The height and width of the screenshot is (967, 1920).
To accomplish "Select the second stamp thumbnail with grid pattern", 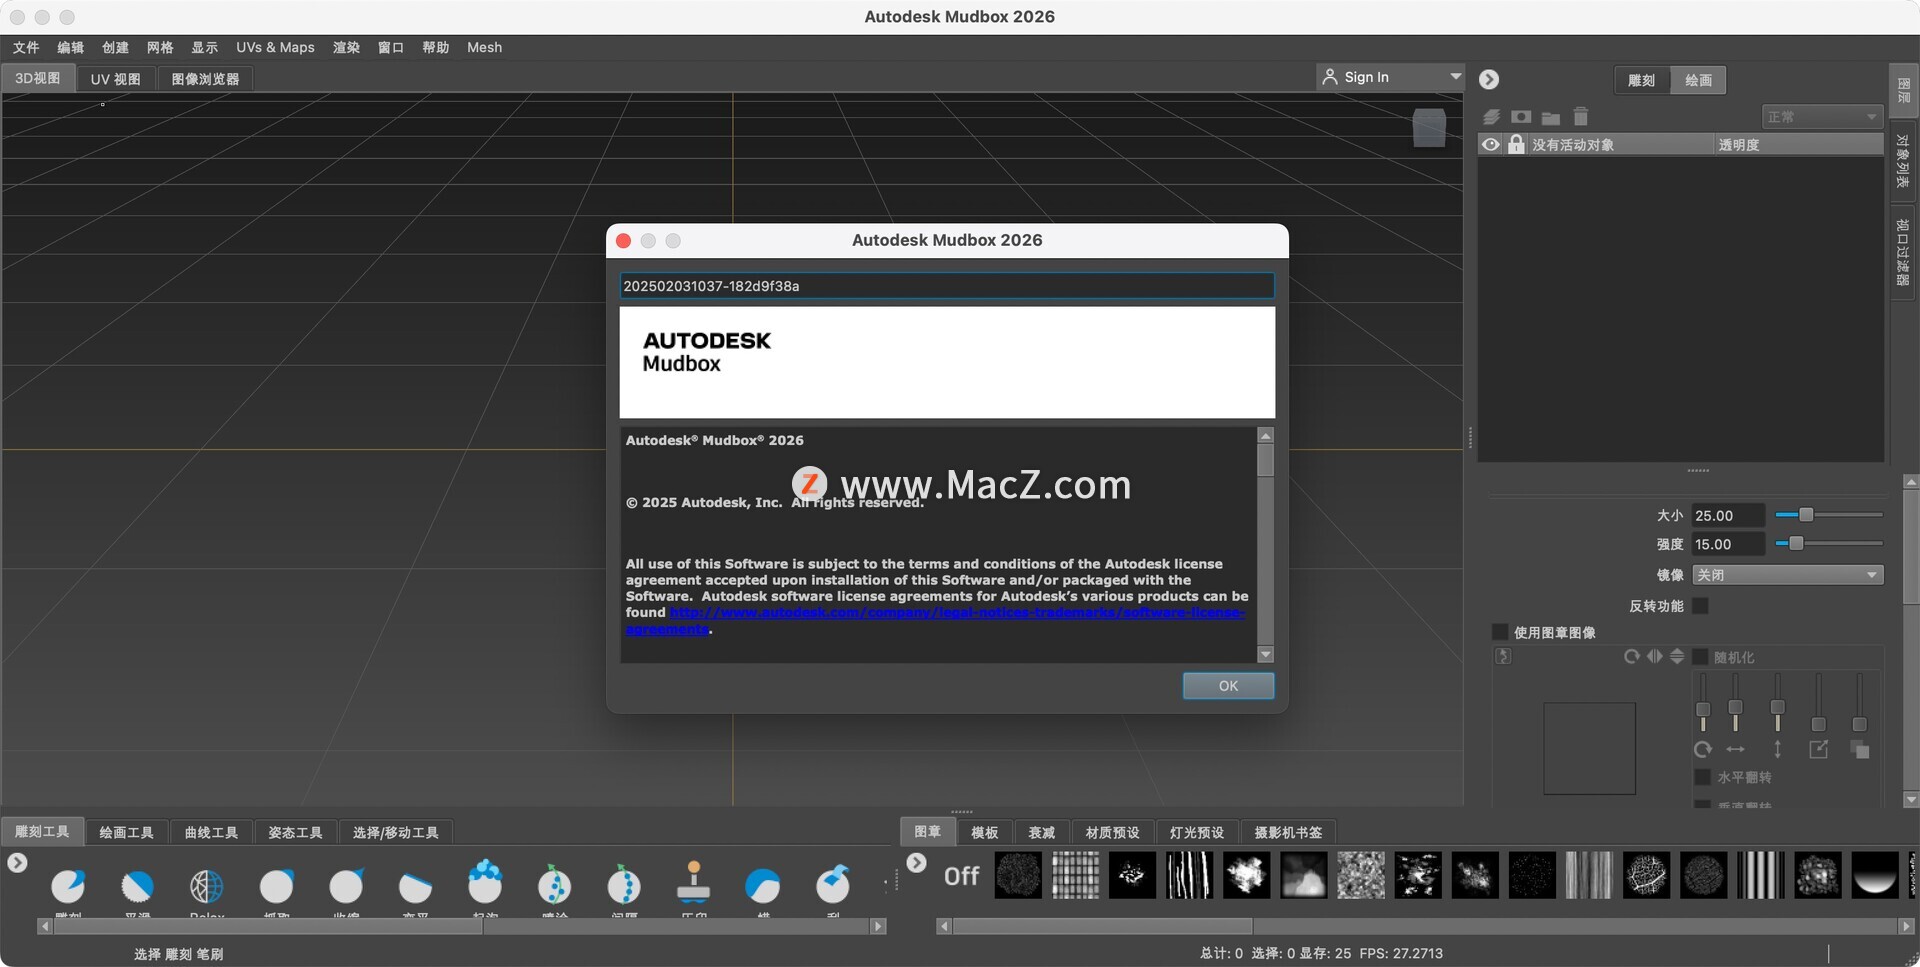I will [x=1075, y=875].
